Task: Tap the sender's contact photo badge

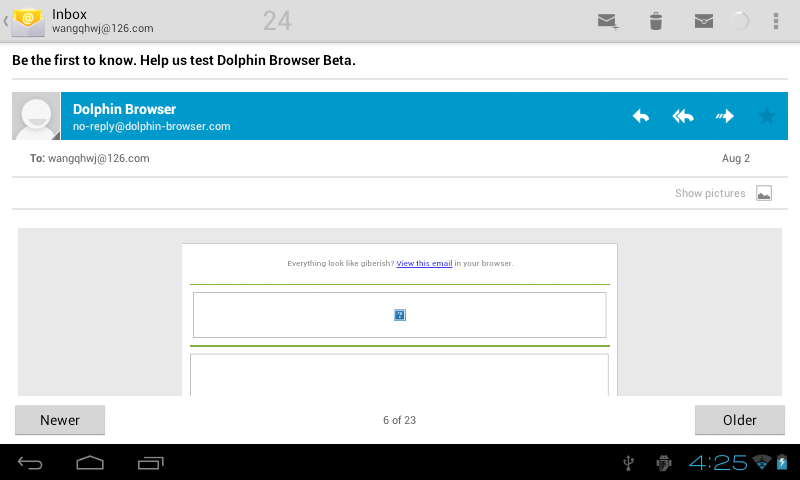Action: (x=36, y=116)
